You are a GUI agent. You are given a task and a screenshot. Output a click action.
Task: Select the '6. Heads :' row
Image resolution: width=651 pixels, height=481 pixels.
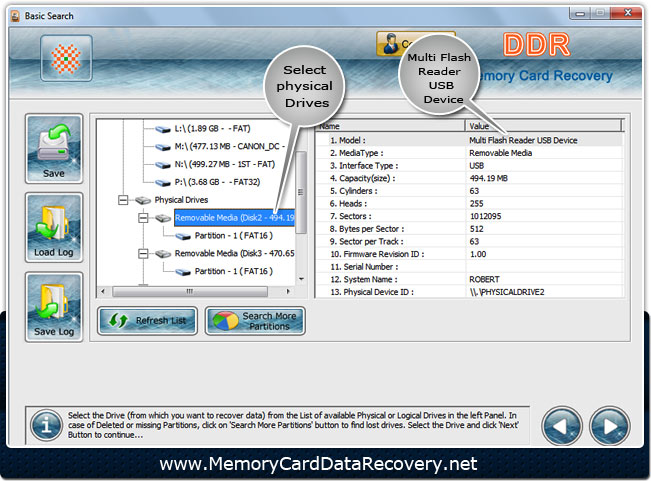click(469, 204)
